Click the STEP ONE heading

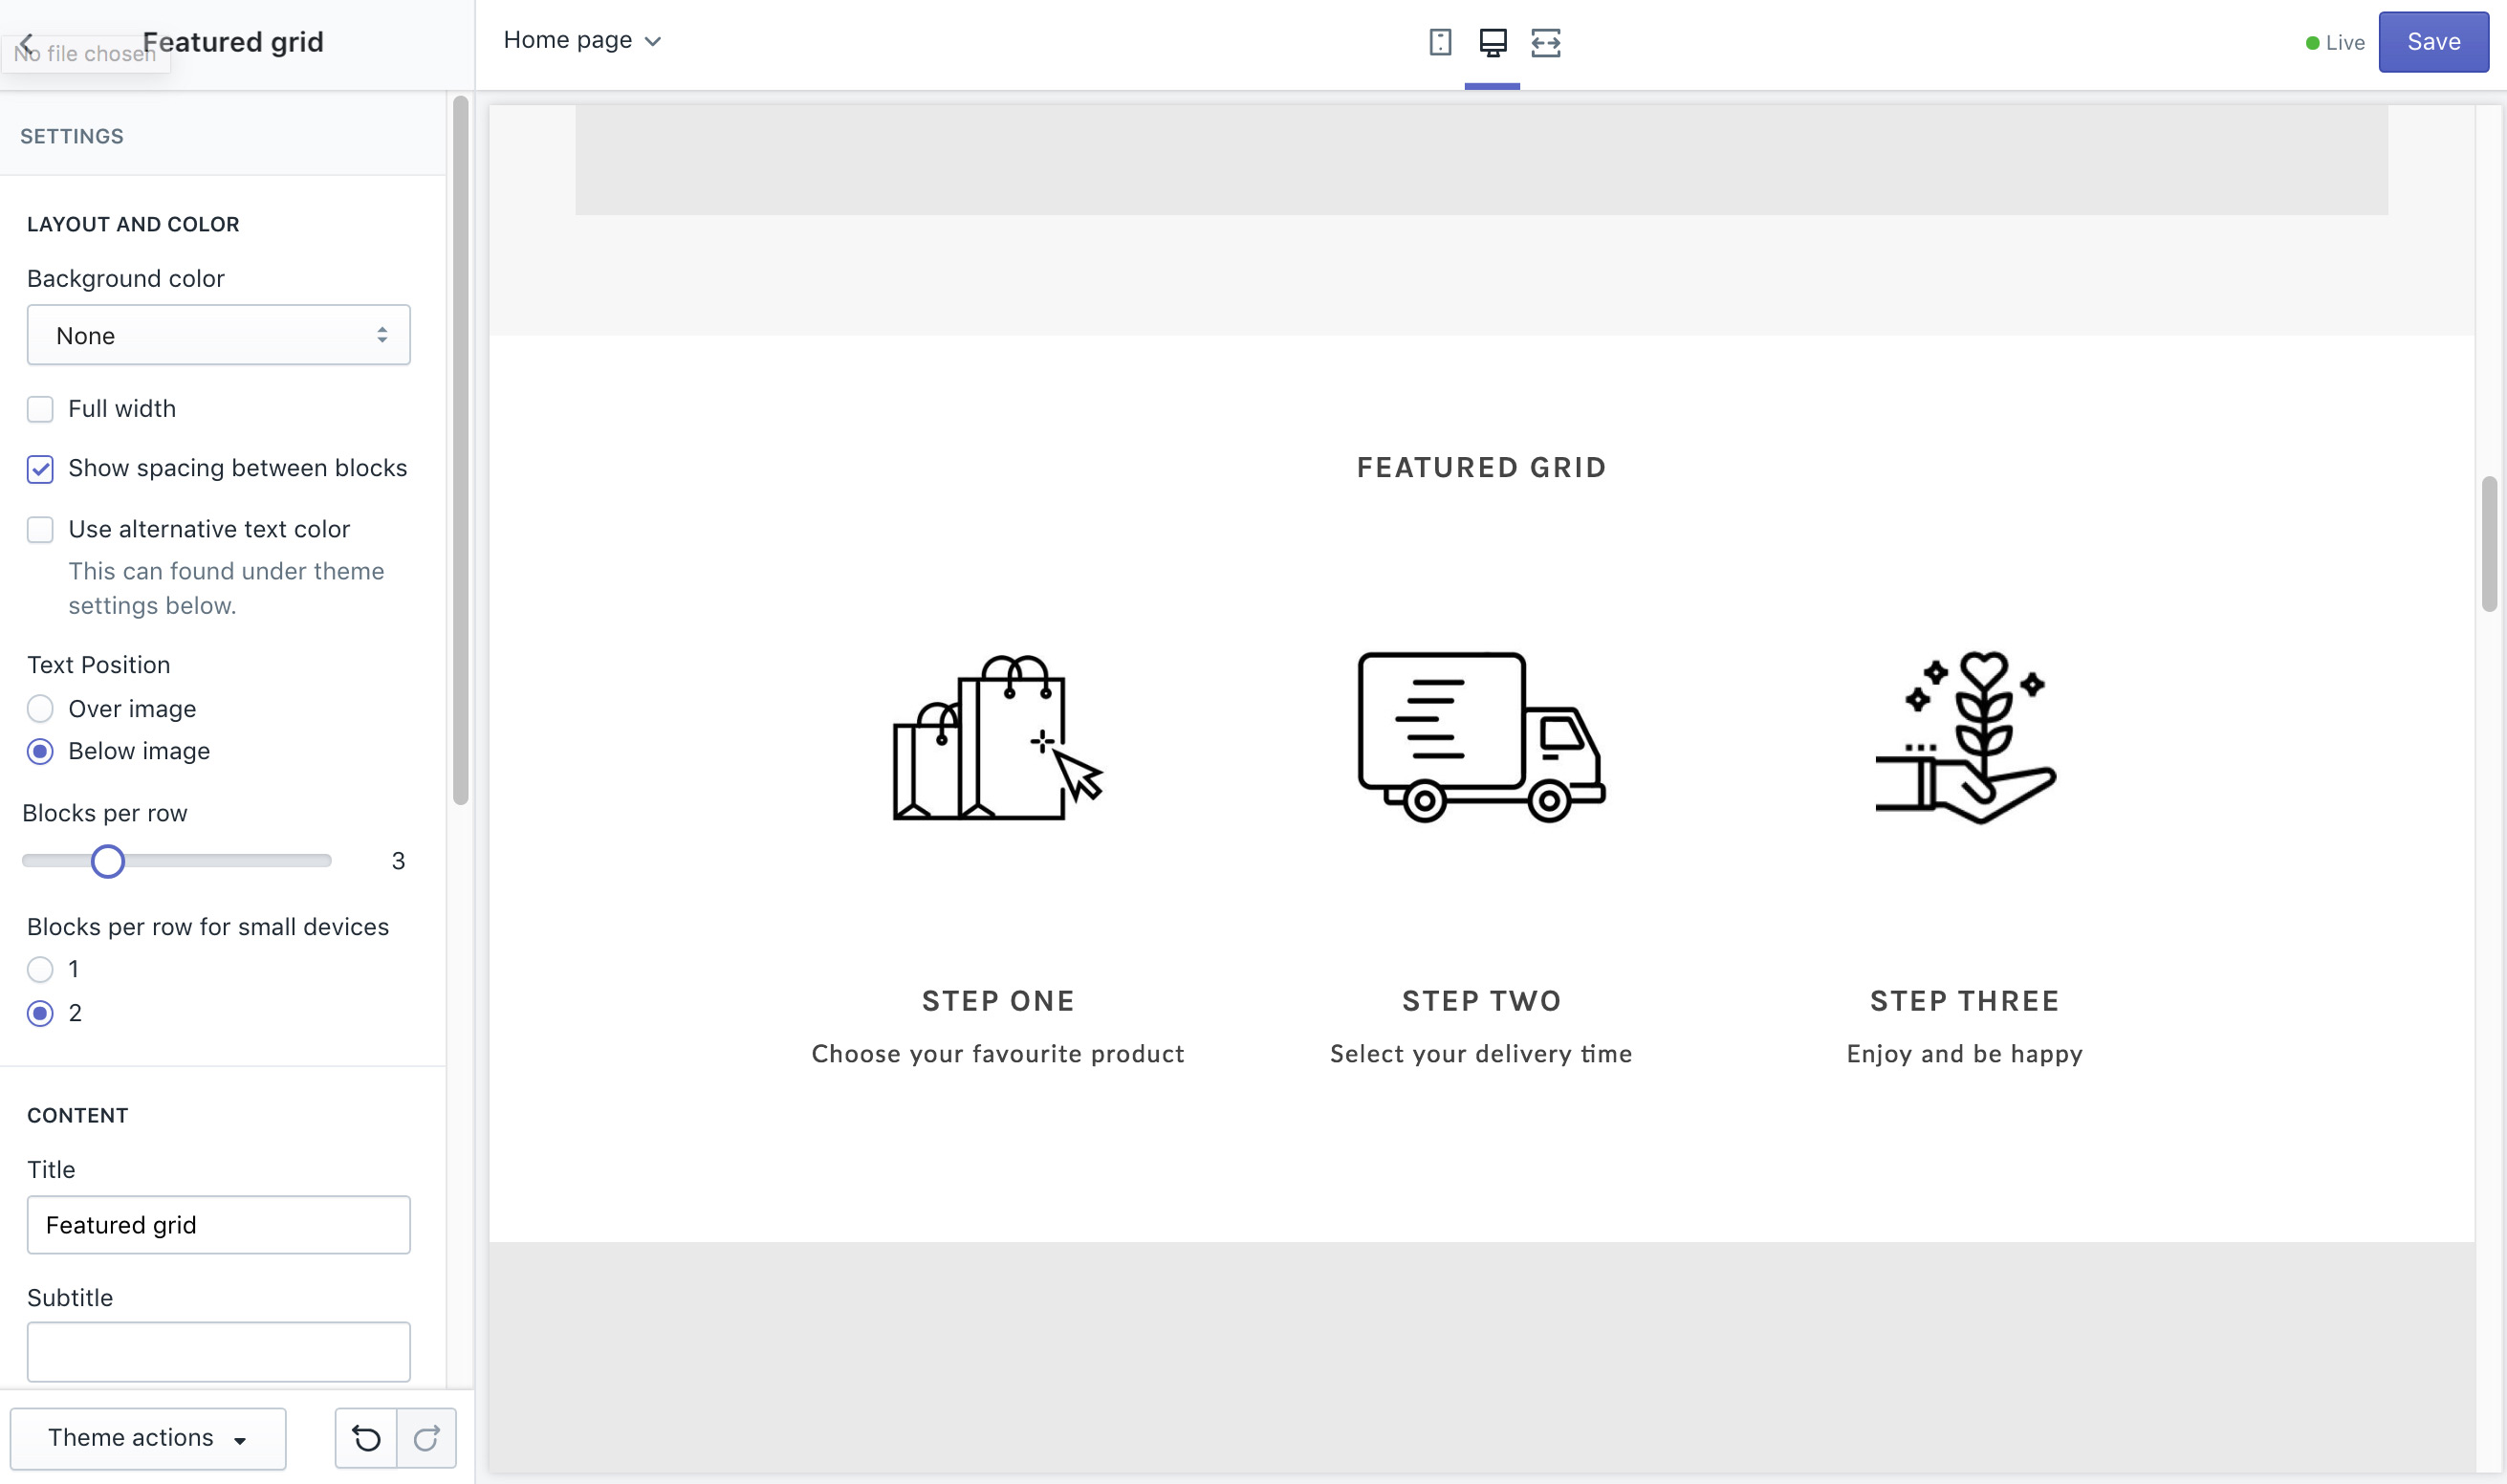click(998, 1001)
